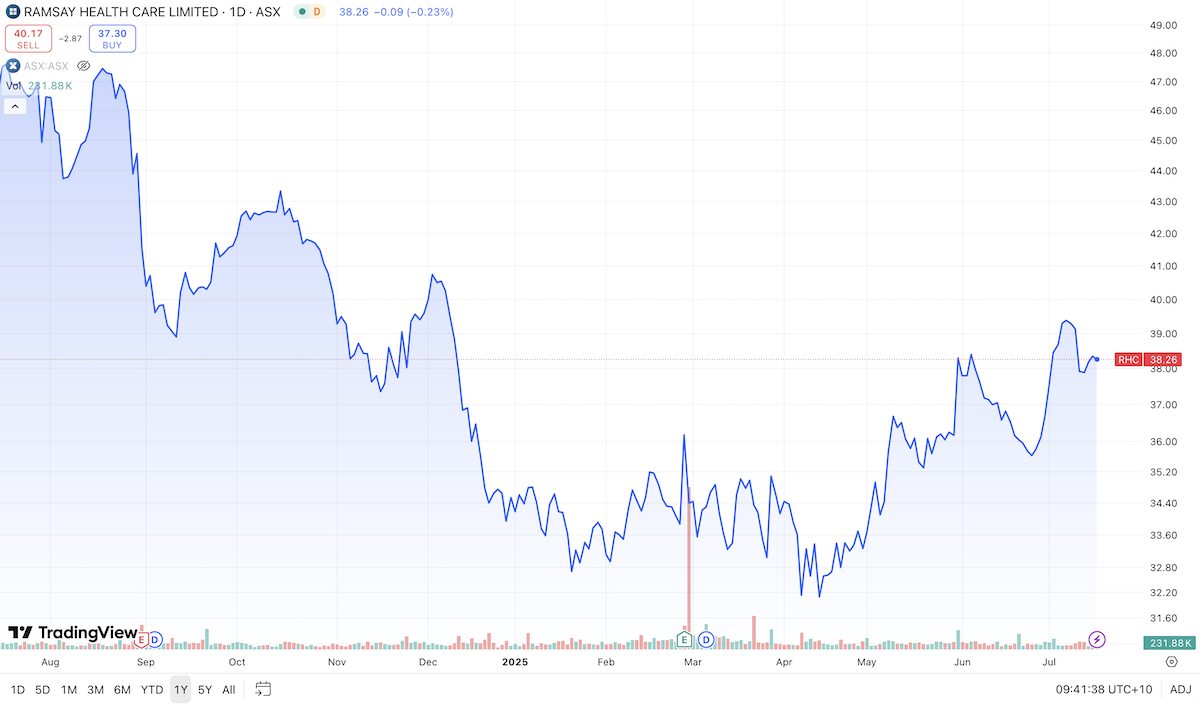Click the Oct label on time axis
Screen dimensions: 1200x704
(238, 662)
